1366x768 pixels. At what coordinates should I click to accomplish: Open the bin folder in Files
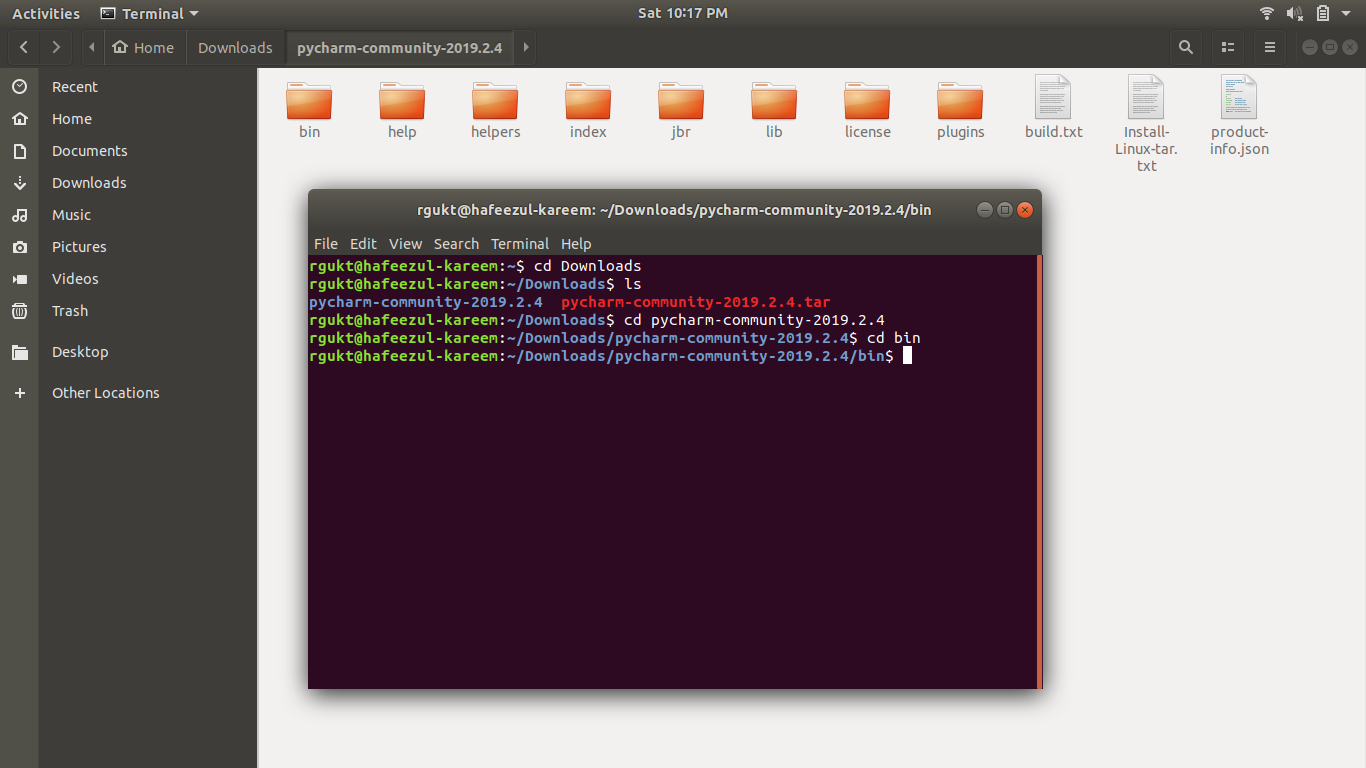tap(309, 101)
